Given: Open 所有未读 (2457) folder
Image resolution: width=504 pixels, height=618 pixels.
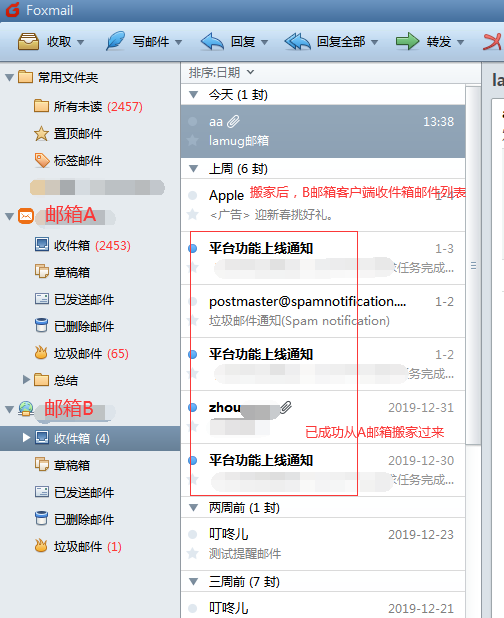Looking at the screenshot, I should tap(88, 106).
